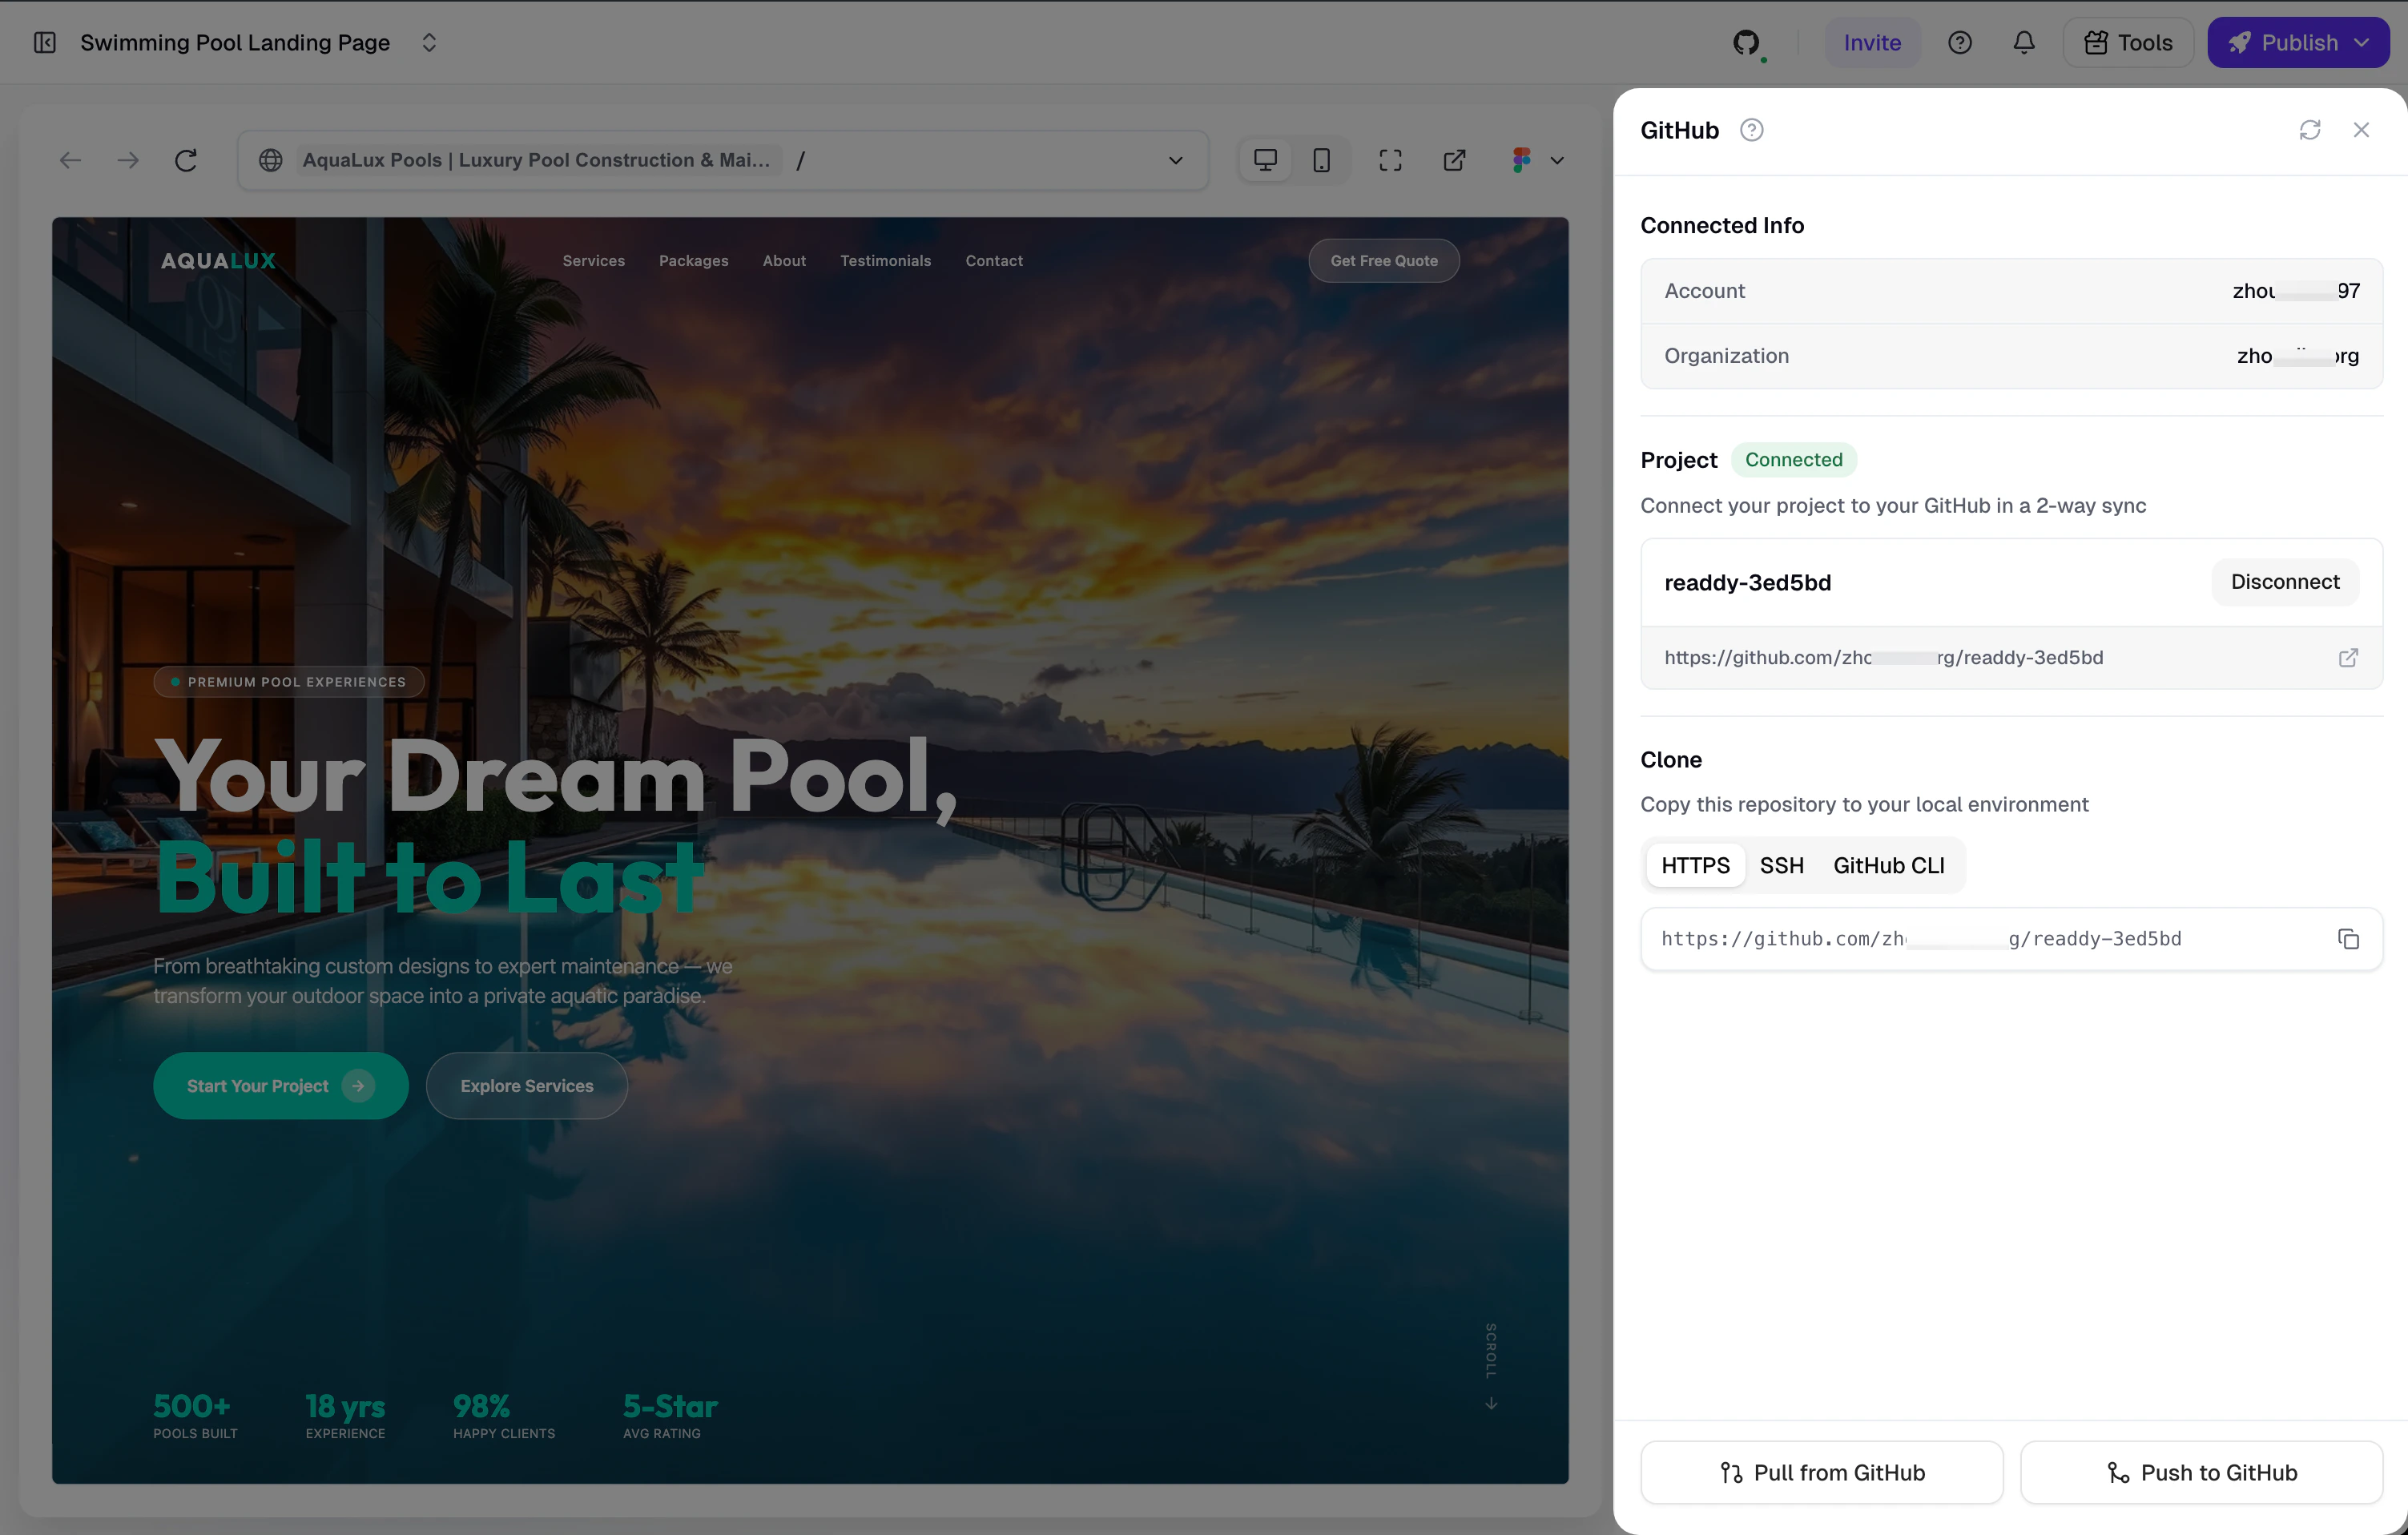Select the GitHub CLI tab
Viewport: 2408px width, 1535px height.
(1888, 865)
